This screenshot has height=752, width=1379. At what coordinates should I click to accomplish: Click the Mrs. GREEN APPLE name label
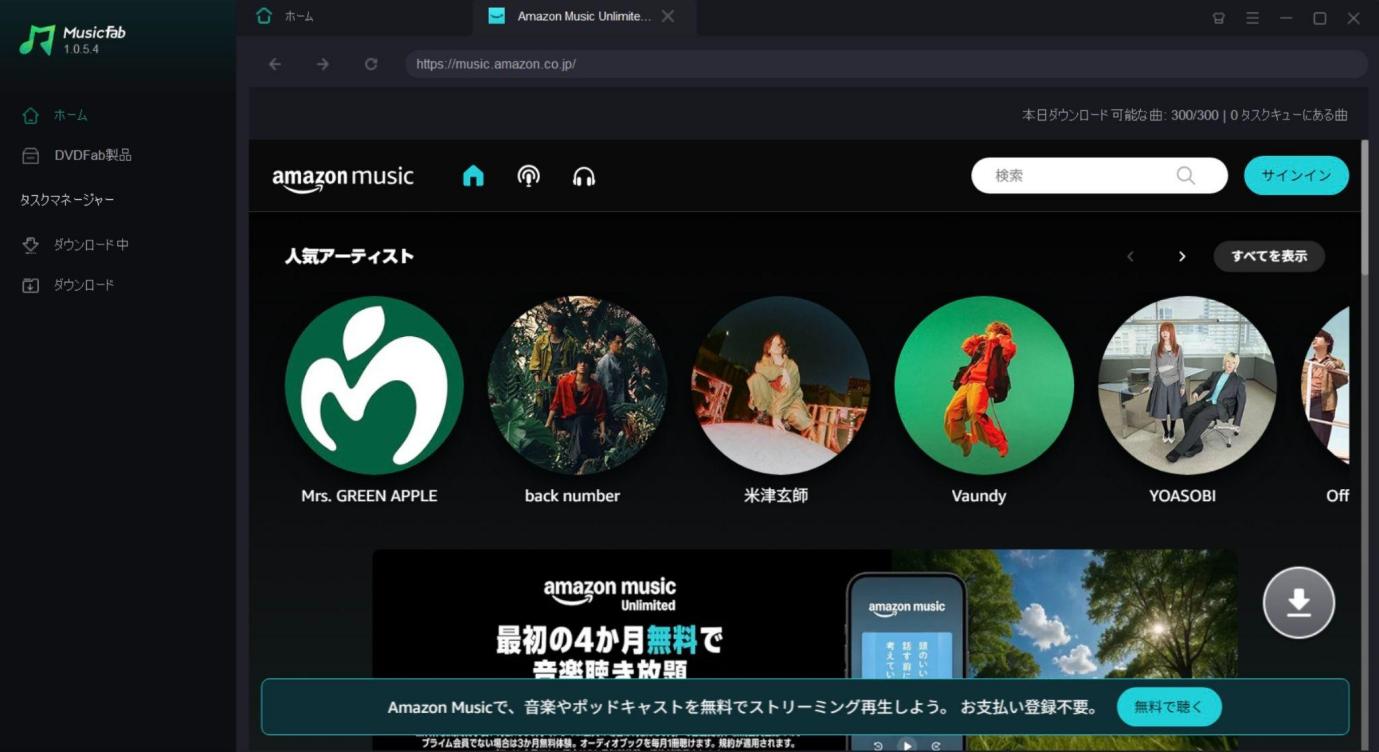click(x=369, y=496)
